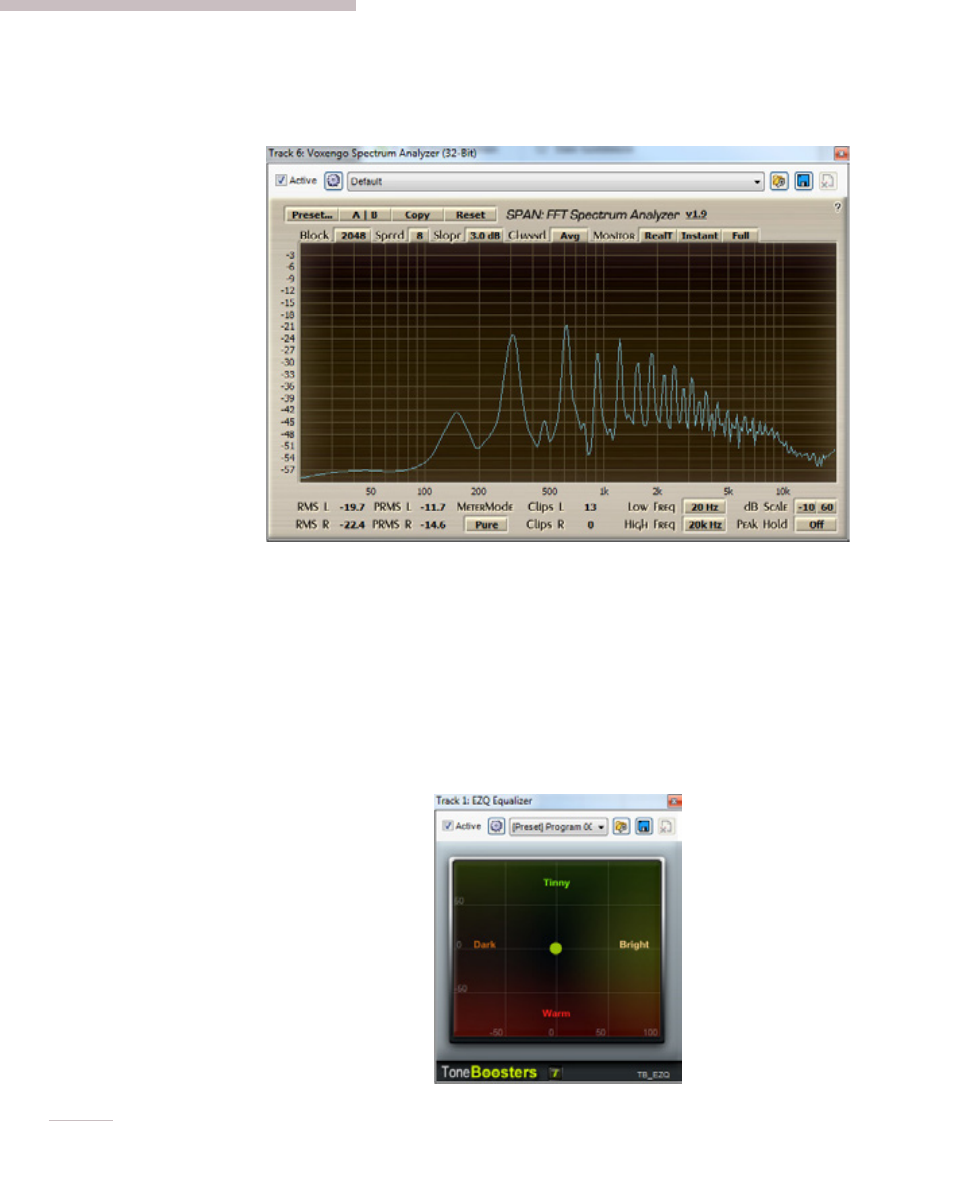Click the TB_EZQ label in EZQ footer

653,1075
